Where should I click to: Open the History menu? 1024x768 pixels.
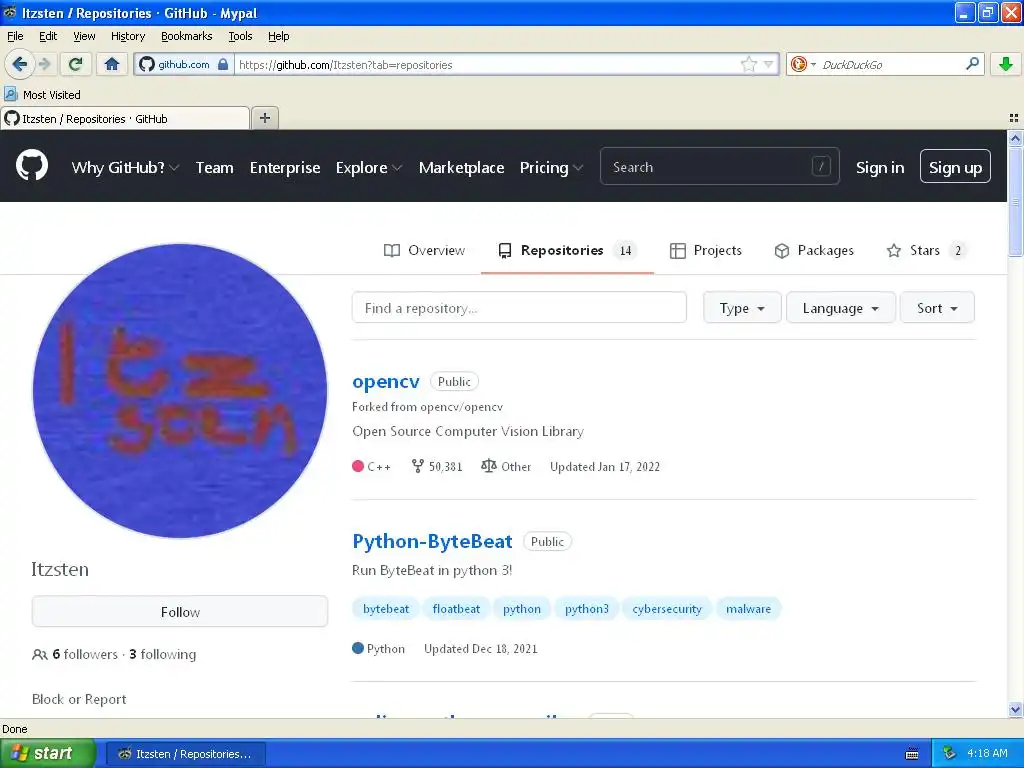pos(127,36)
